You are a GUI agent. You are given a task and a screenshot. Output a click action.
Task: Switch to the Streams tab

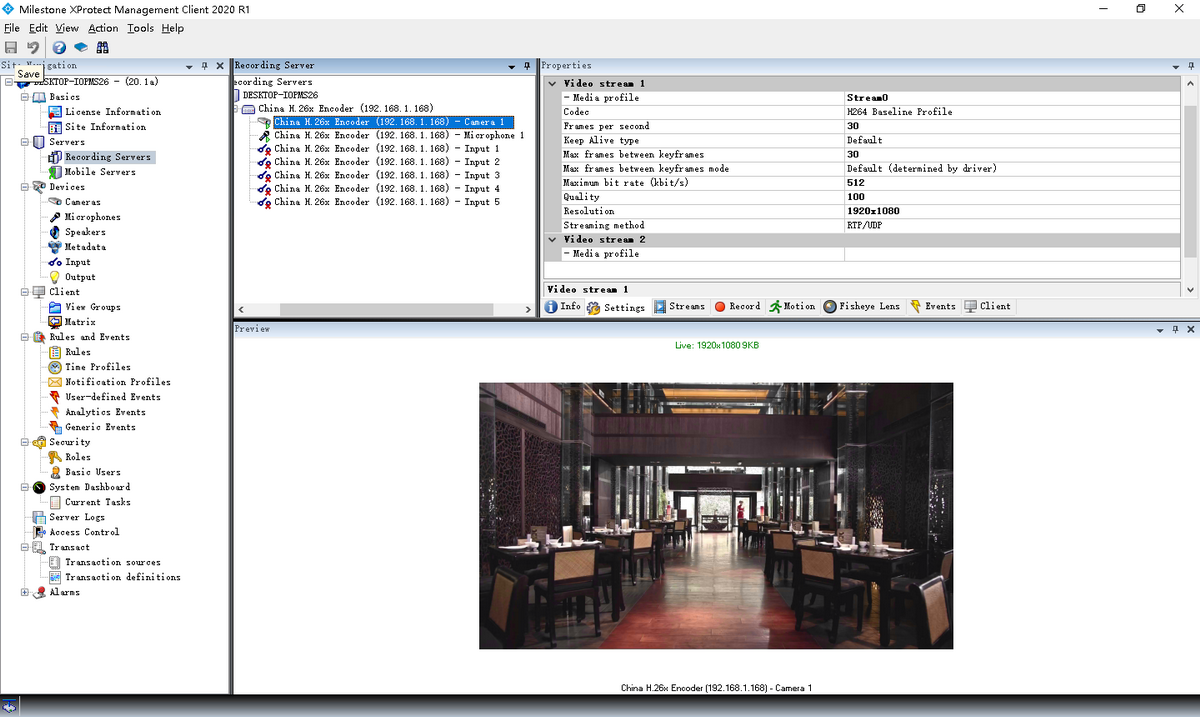pyautogui.click(x=680, y=307)
